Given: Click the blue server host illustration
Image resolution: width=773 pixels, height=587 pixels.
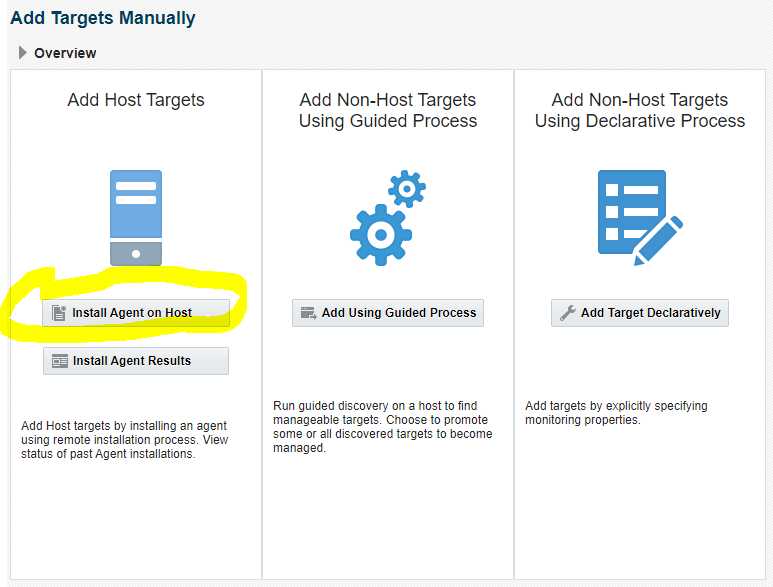Looking at the screenshot, I should coord(136,218).
